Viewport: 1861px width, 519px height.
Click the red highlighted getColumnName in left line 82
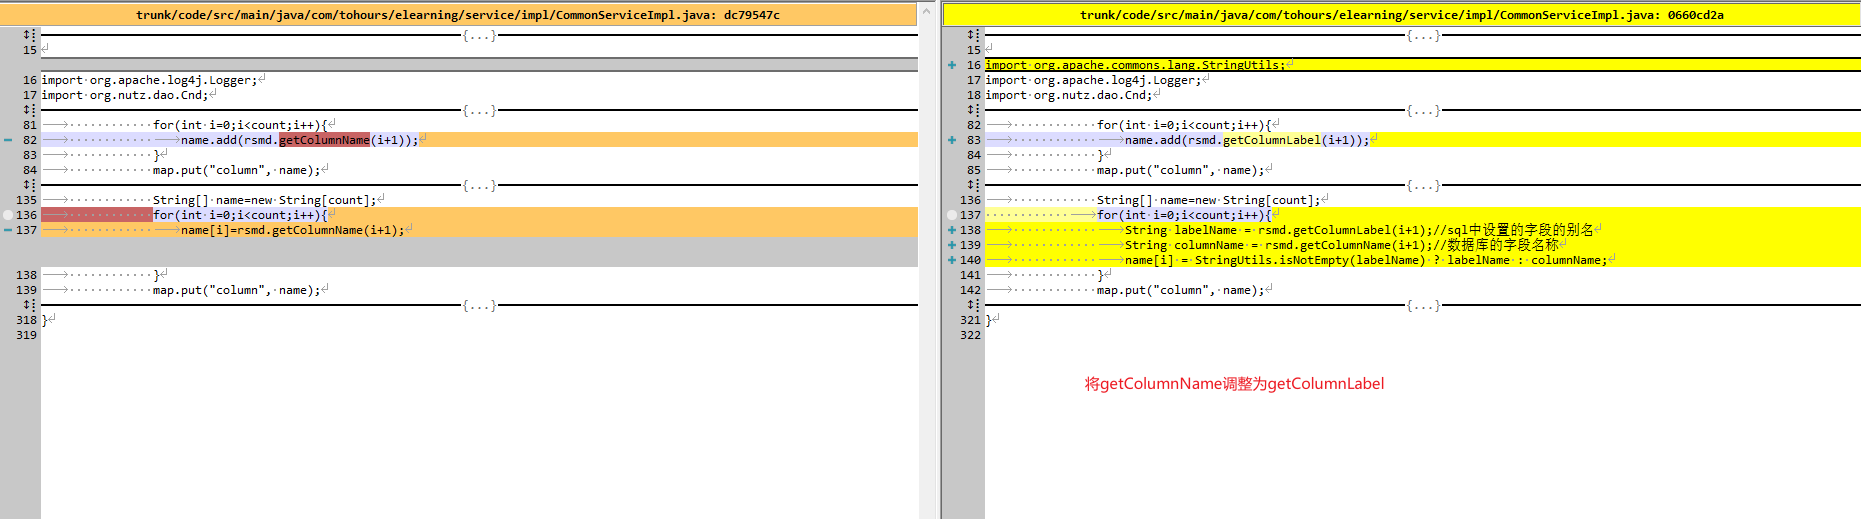tap(324, 140)
